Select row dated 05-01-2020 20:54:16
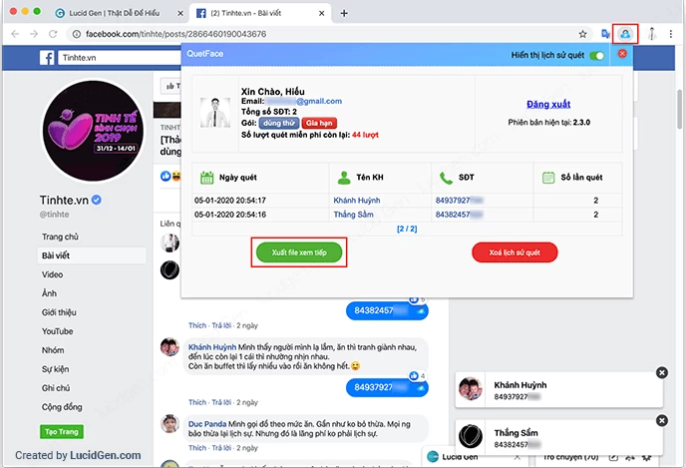The height and width of the screenshot is (468, 686). pyautogui.click(x=407, y=214)
